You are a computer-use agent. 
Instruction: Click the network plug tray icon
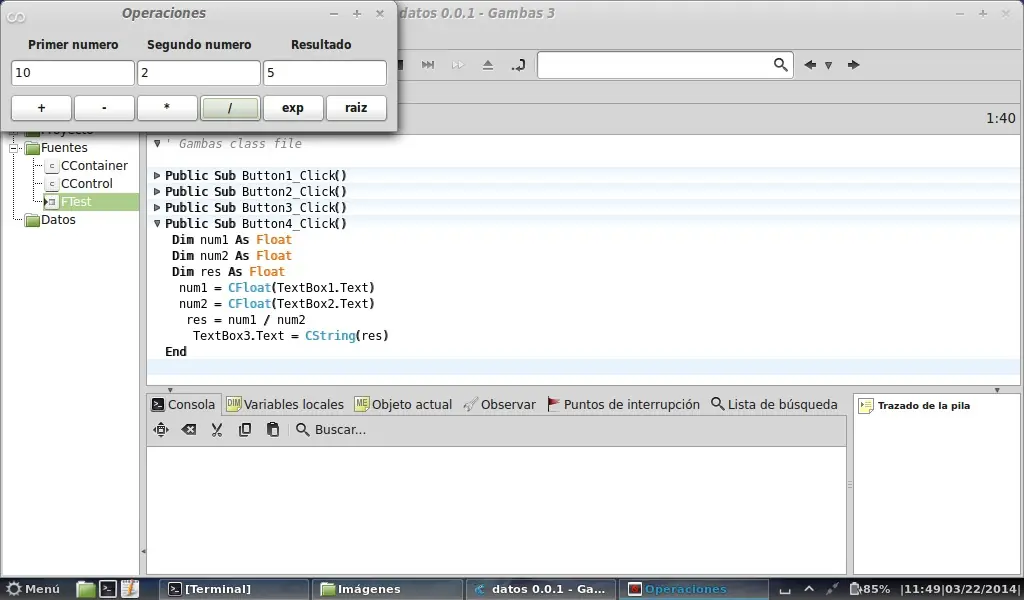(x=832, y=589)
